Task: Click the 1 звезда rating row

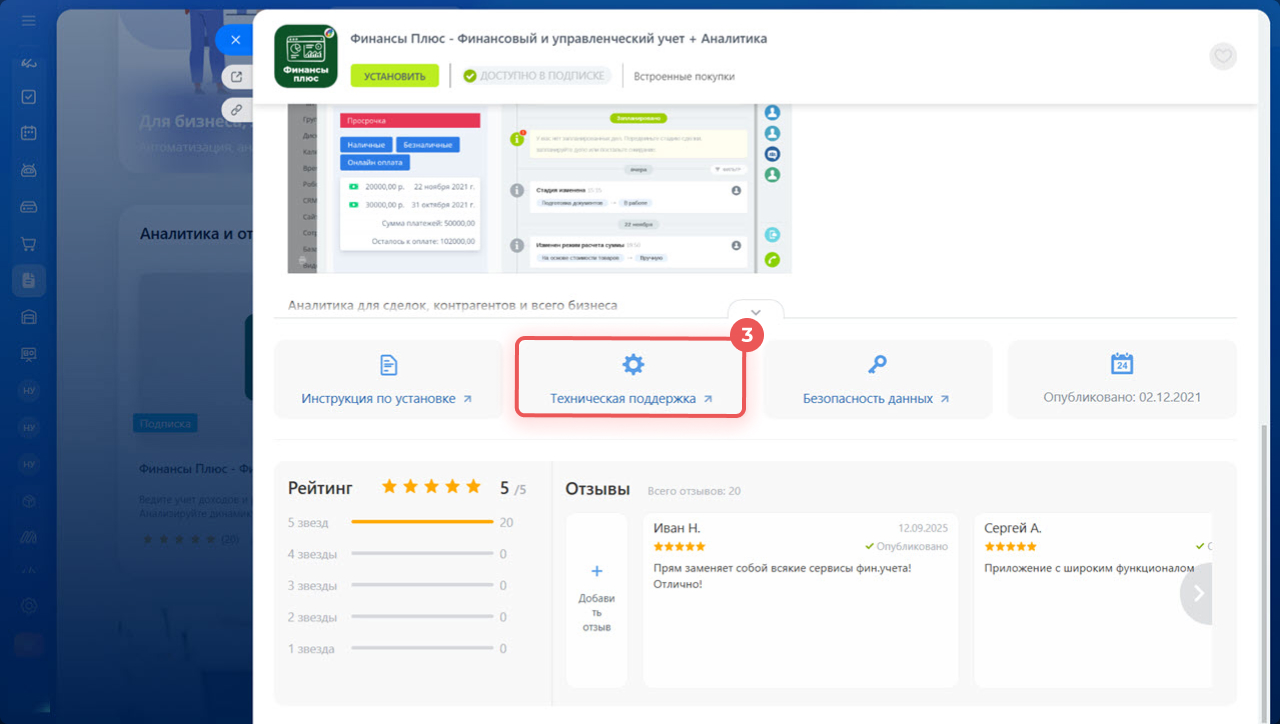Action: tap(400, 649)
